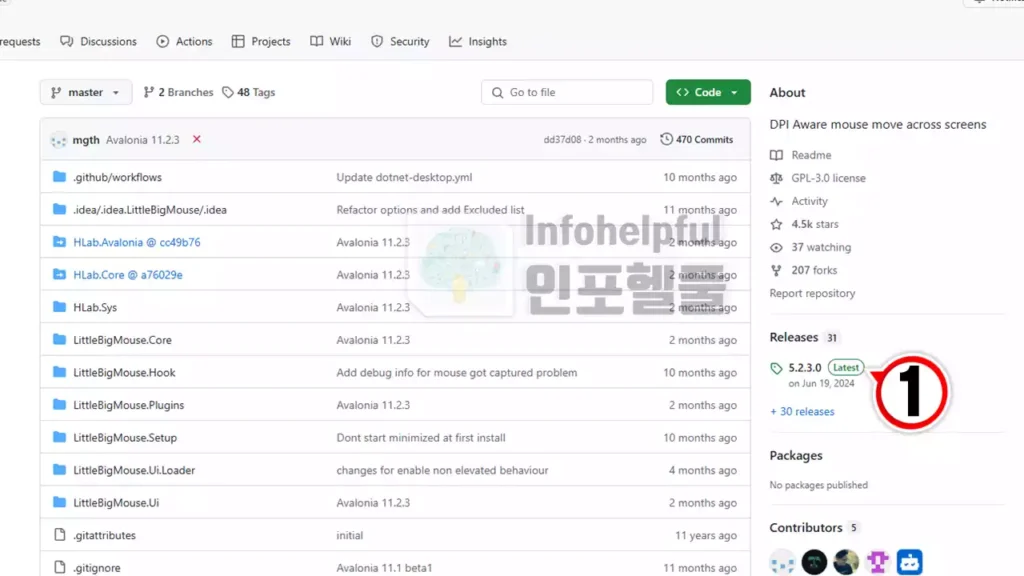Open the Actions tab
Image resolution: width=1024 pixels, height=576 pixels.
(x=184, y=41)
